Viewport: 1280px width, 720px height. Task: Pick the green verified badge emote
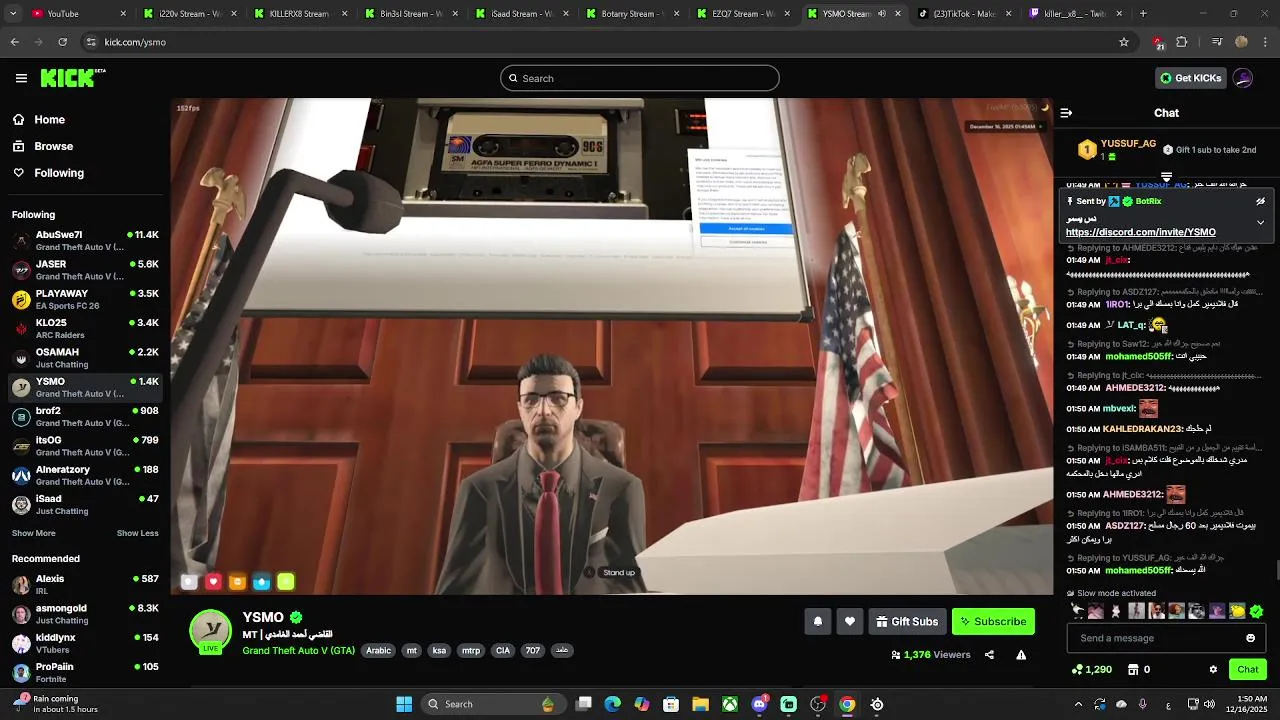[x=1256, y=611]
